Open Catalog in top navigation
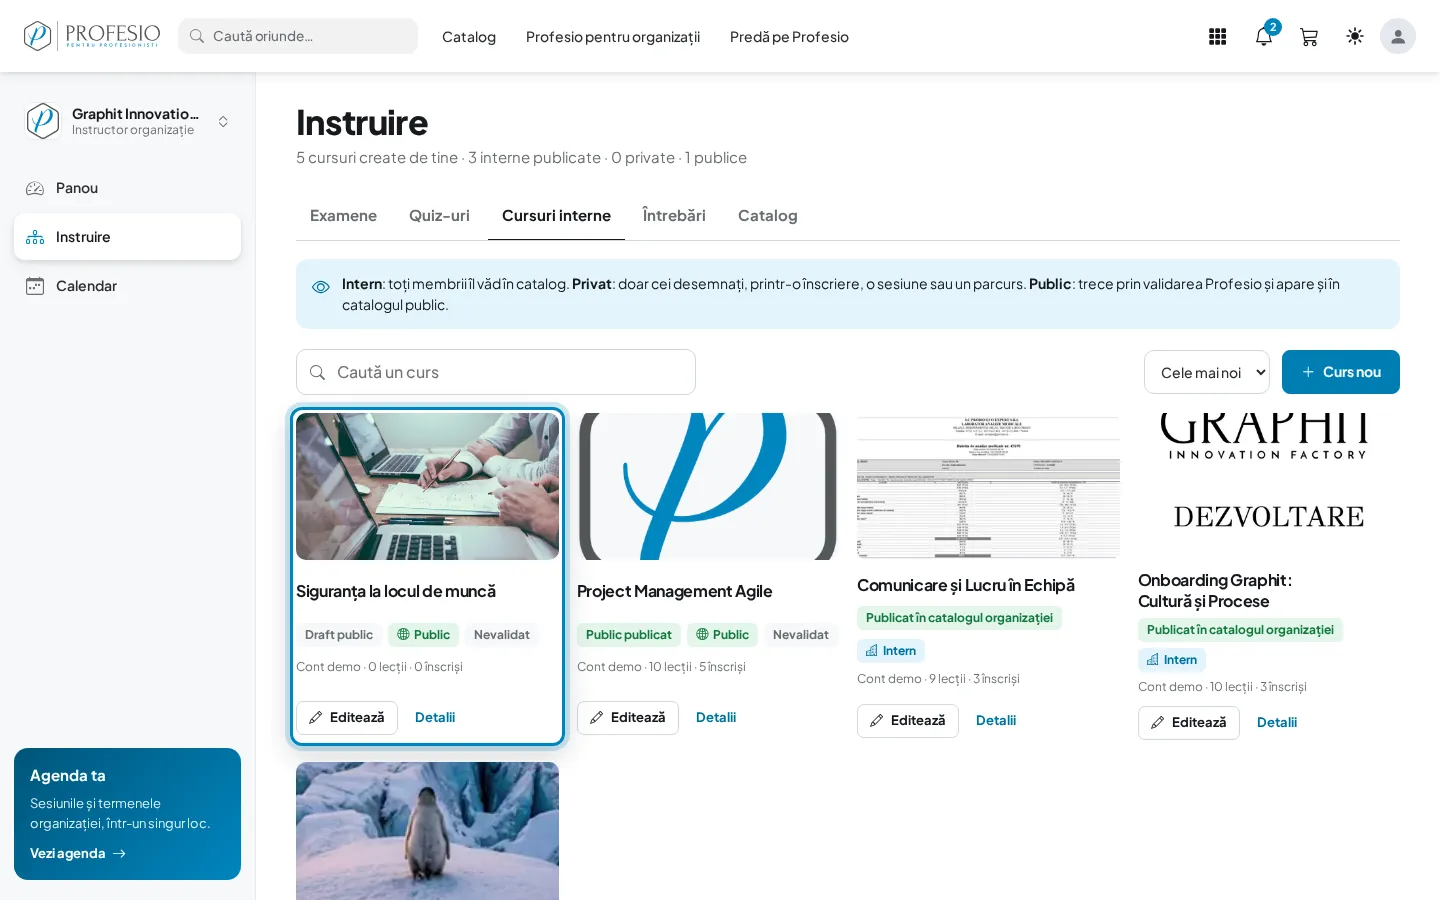Screen dimensions: 1440x900 (469, 37)
